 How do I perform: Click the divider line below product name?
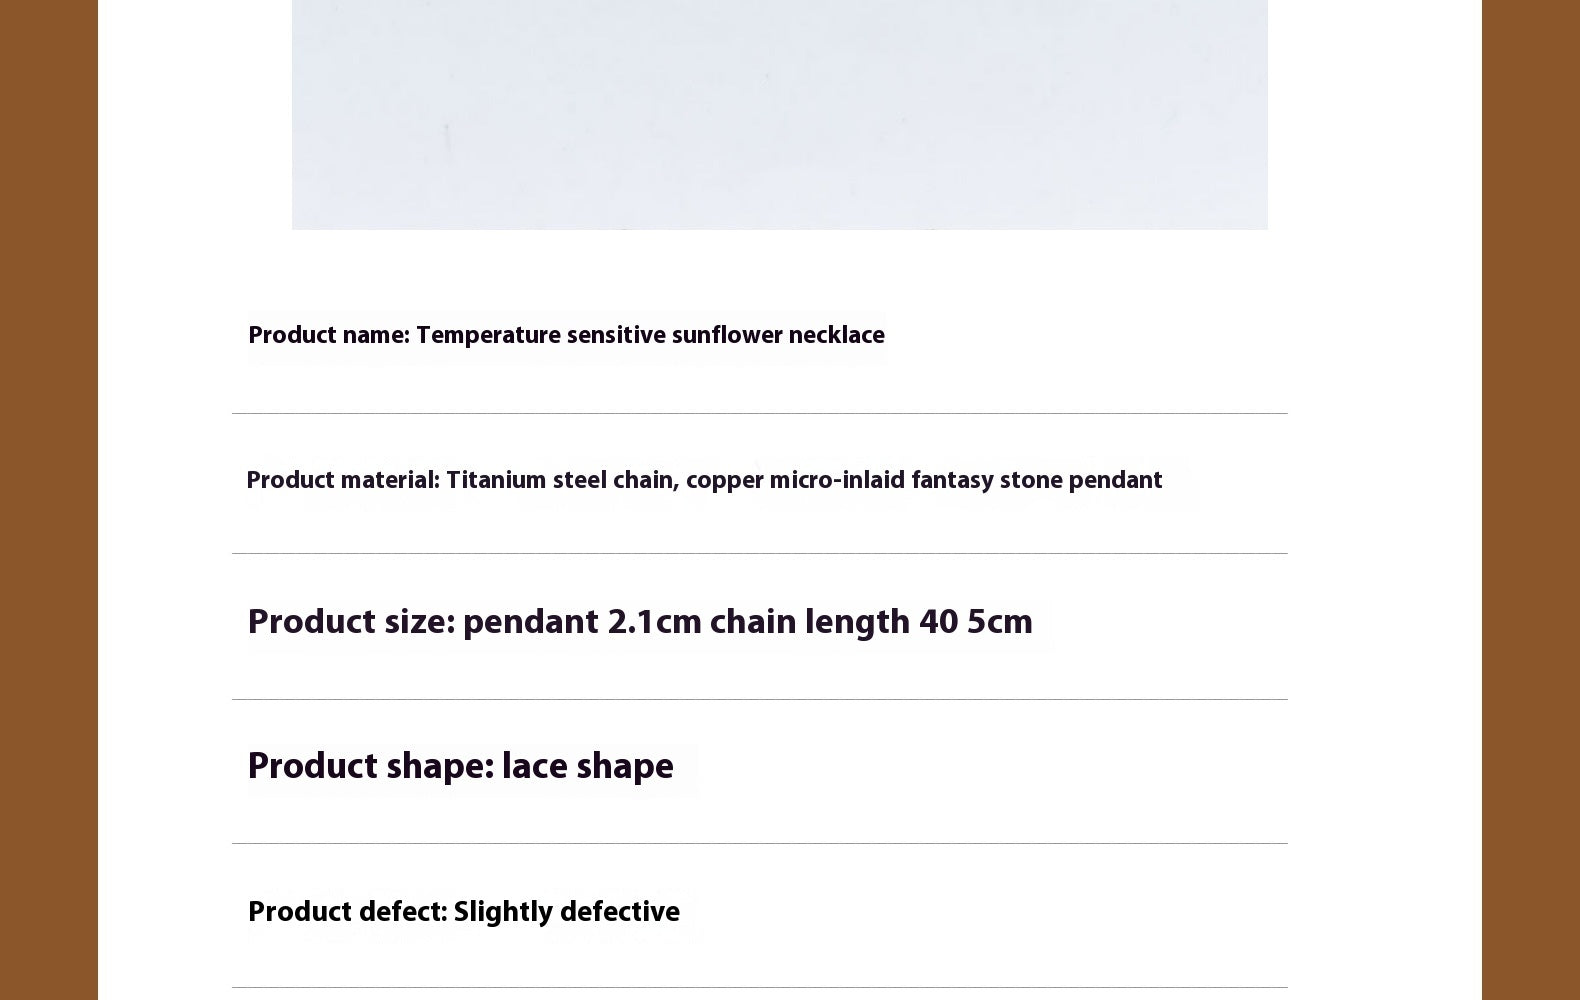tap(759, 413)
